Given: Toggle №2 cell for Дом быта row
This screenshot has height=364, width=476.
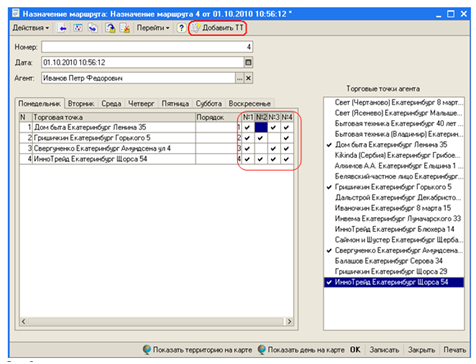Looking at the screenshot, I should (x=261, y=127).
